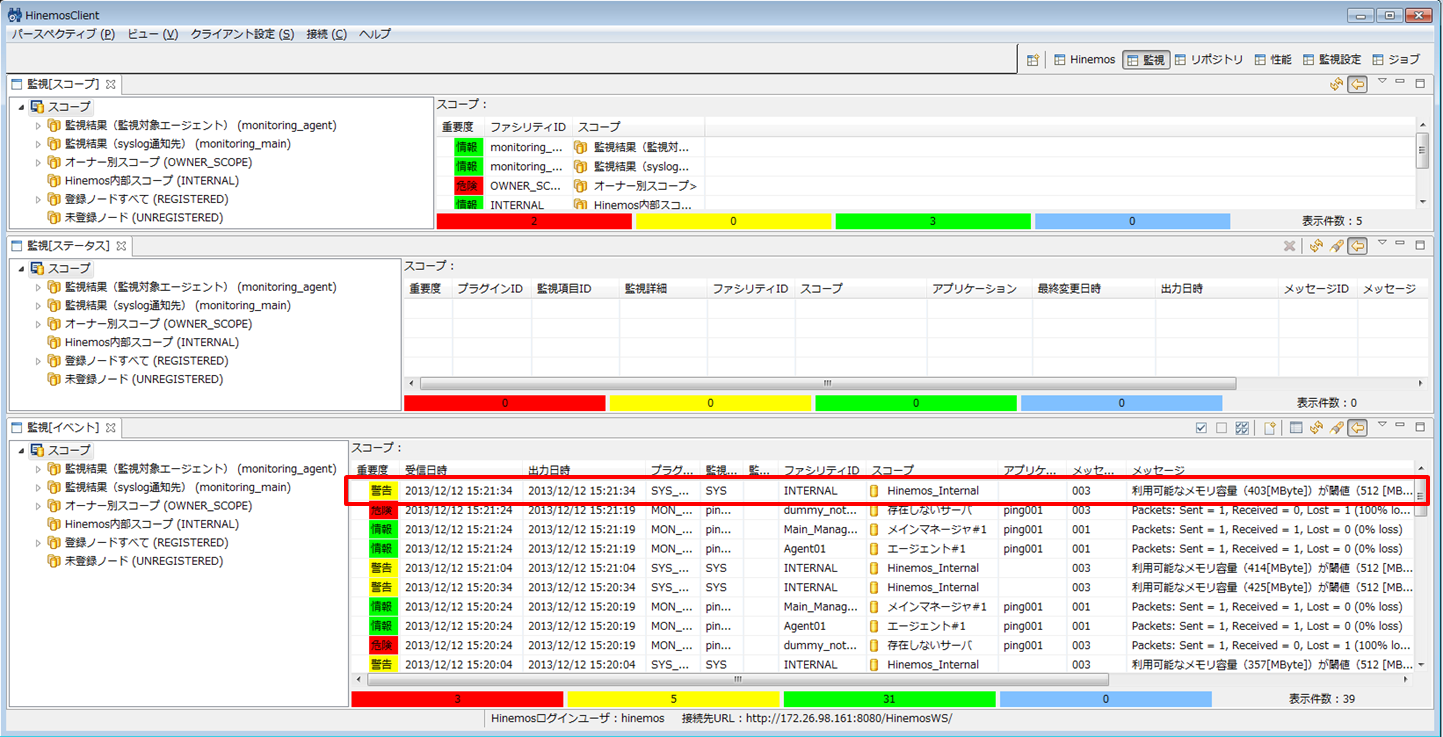The image size is (1443, 737).
Task: Expand OWNER_SCOPE node in 監視[スコープ] tree
Action: (38, 162)
